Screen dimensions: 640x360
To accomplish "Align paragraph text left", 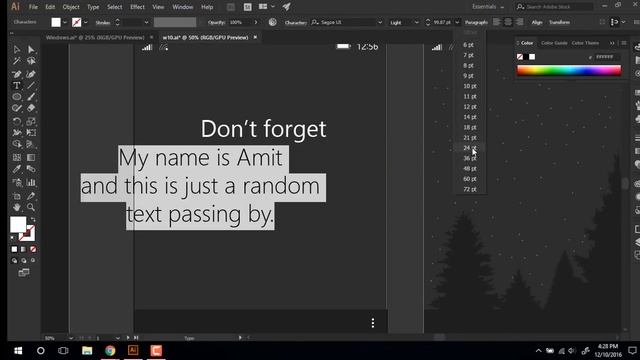I will [496, 22].
